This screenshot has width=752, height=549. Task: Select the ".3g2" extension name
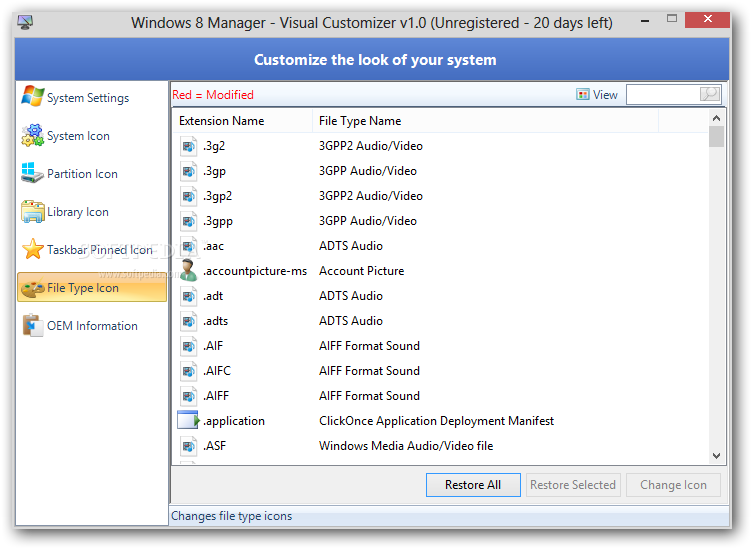(x=214, y=146)
